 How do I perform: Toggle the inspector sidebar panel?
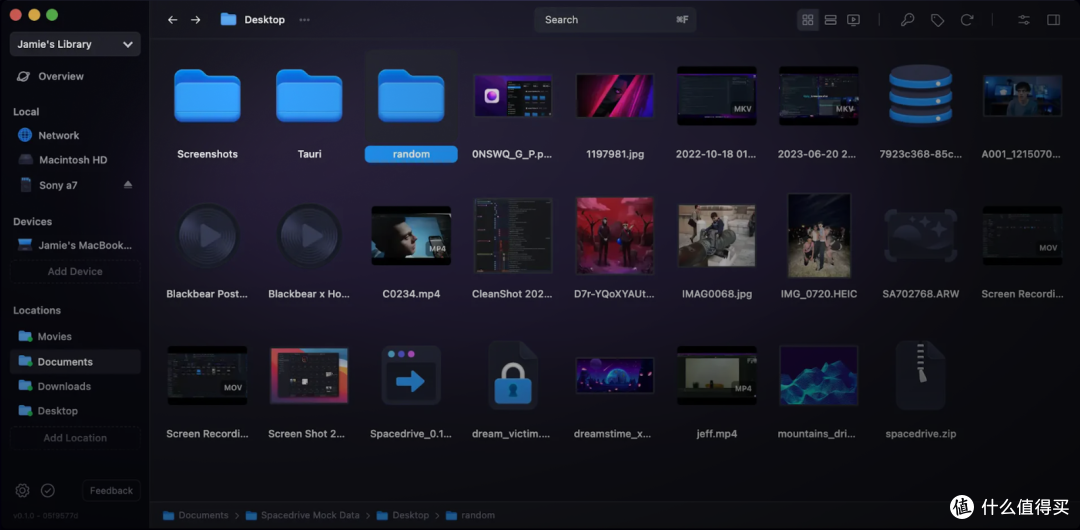[1053, 20]
